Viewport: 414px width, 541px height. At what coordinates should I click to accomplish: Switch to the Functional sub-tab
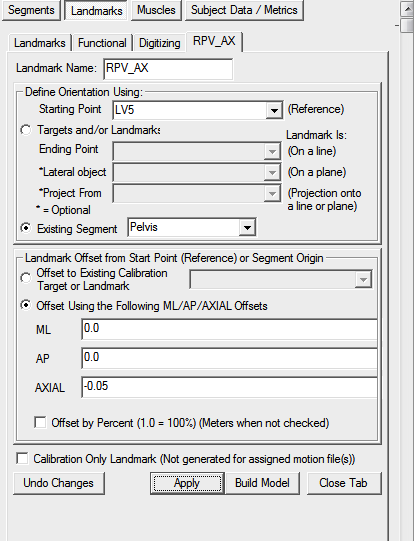pos(102,43)
